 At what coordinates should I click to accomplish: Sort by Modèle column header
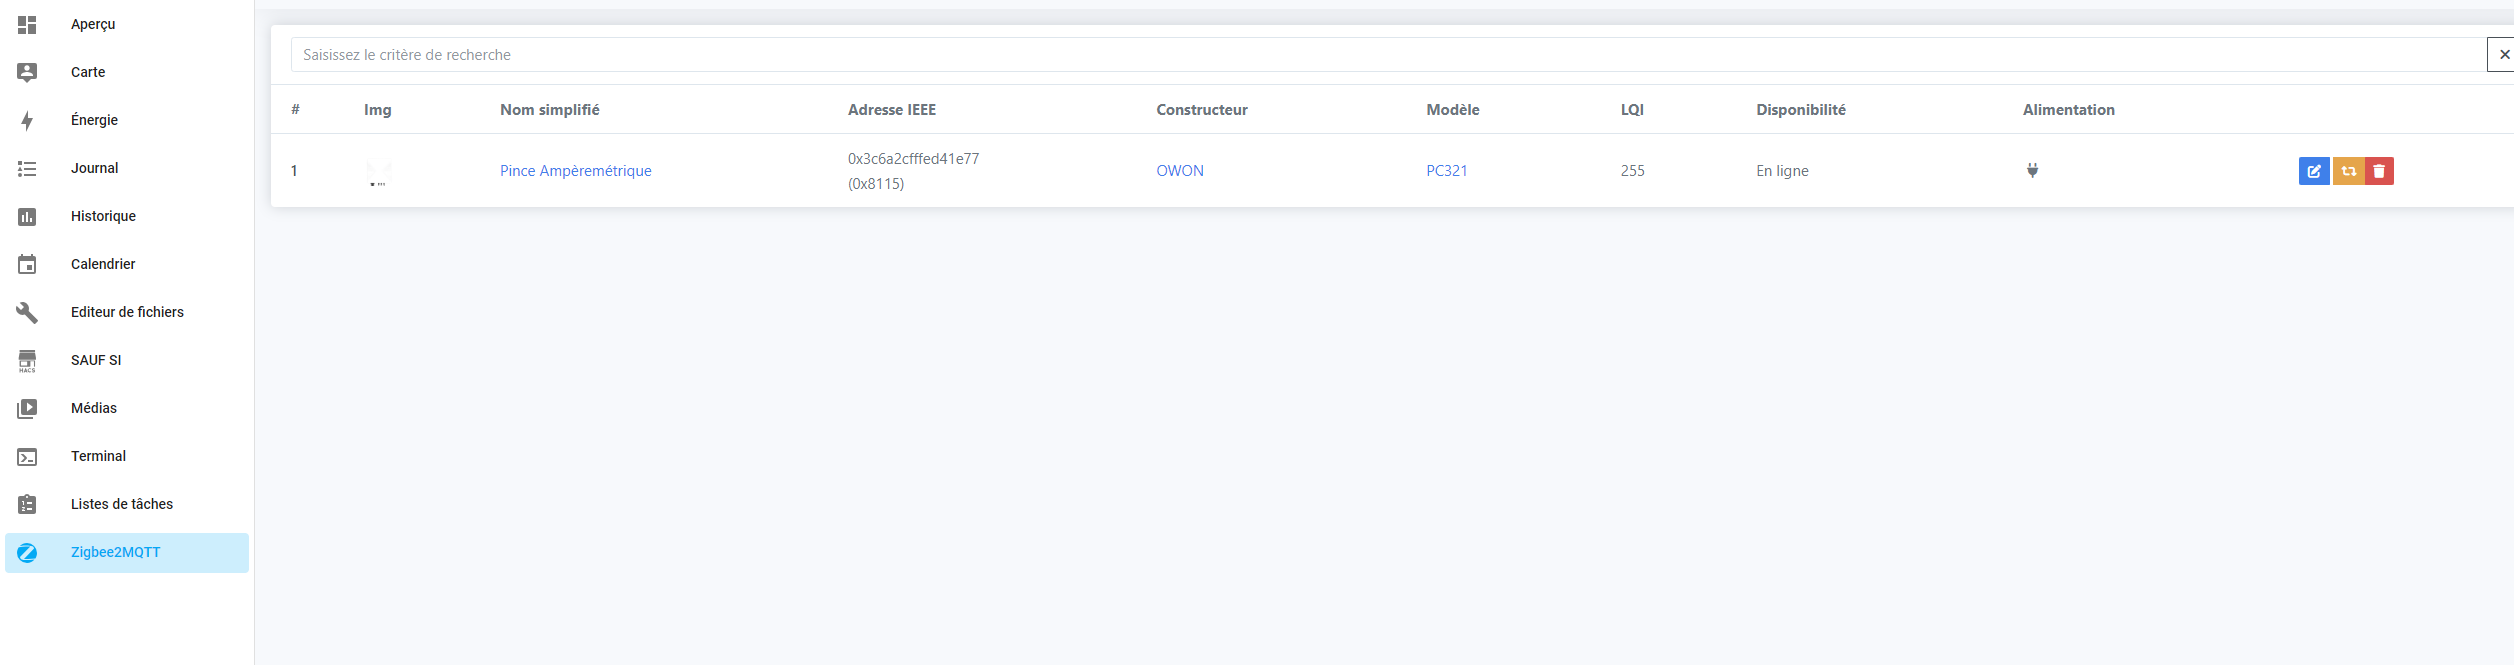[x=1453, y=110]
